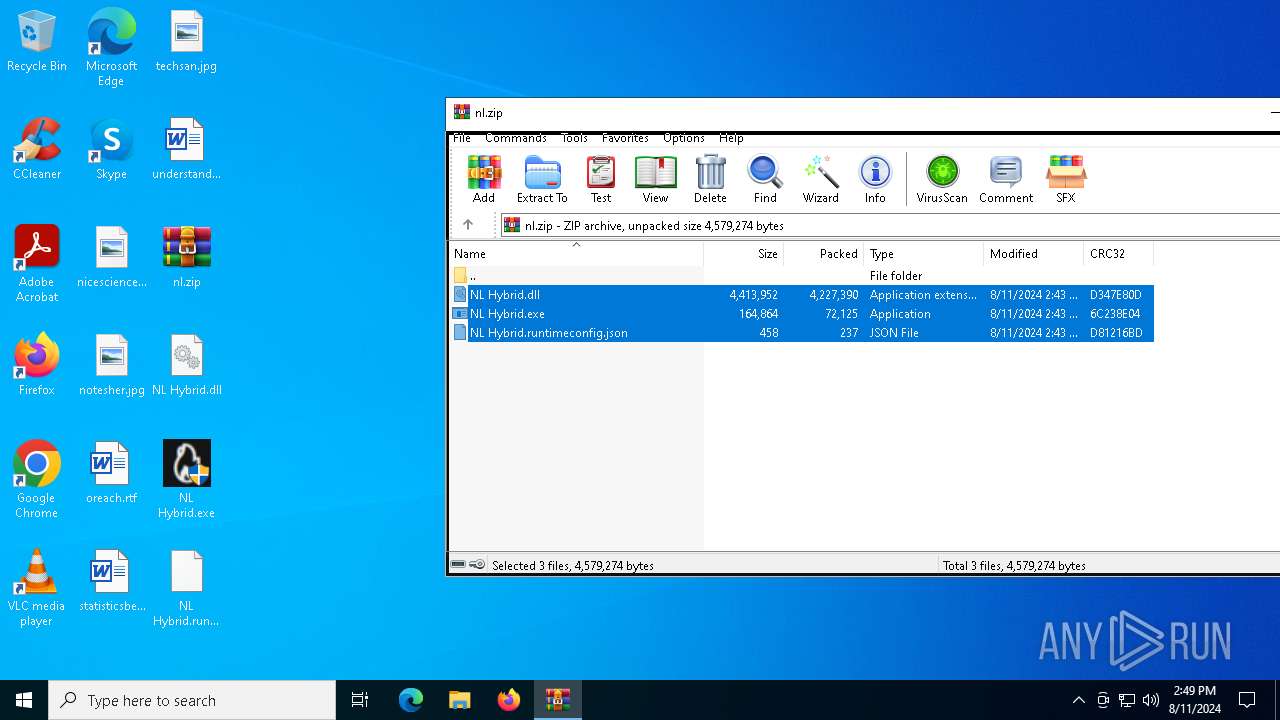This screenshot has height=720, width=1280.
Task: Select the CCleaner desktop shortcut
Action: click(x=37, y=149)
